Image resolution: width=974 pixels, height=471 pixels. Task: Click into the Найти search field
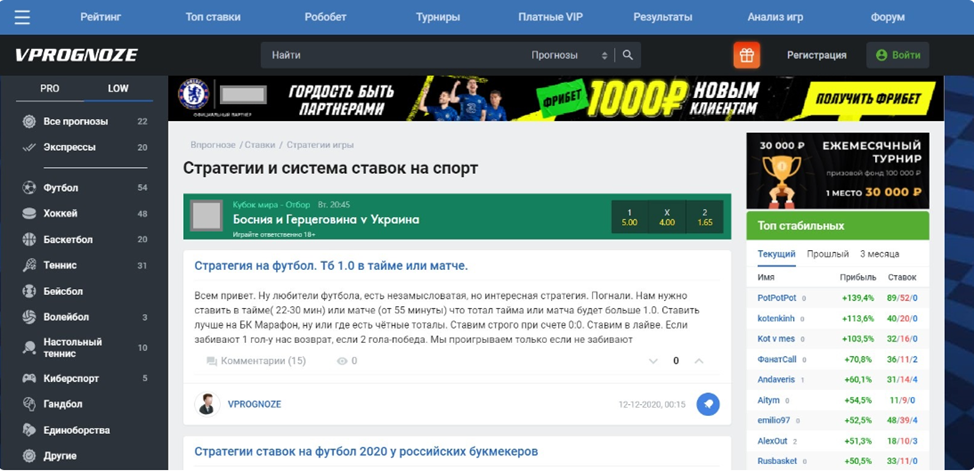click(x=390, y=55)
